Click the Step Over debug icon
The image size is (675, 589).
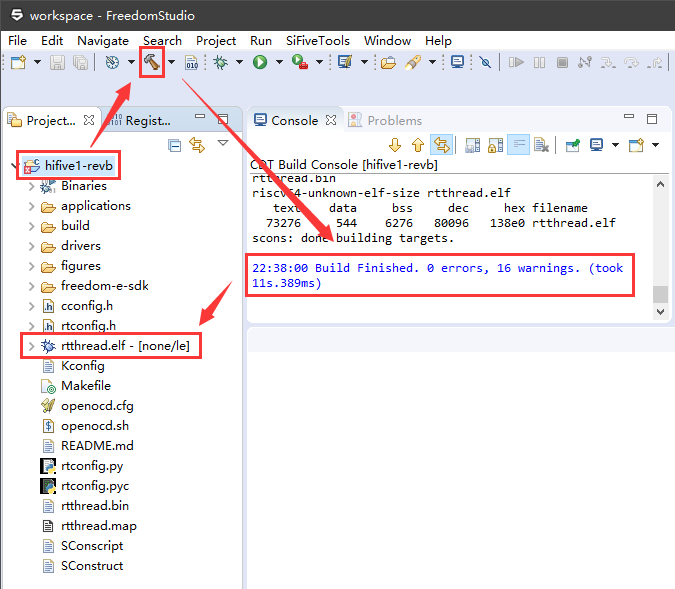coord(631,63)
